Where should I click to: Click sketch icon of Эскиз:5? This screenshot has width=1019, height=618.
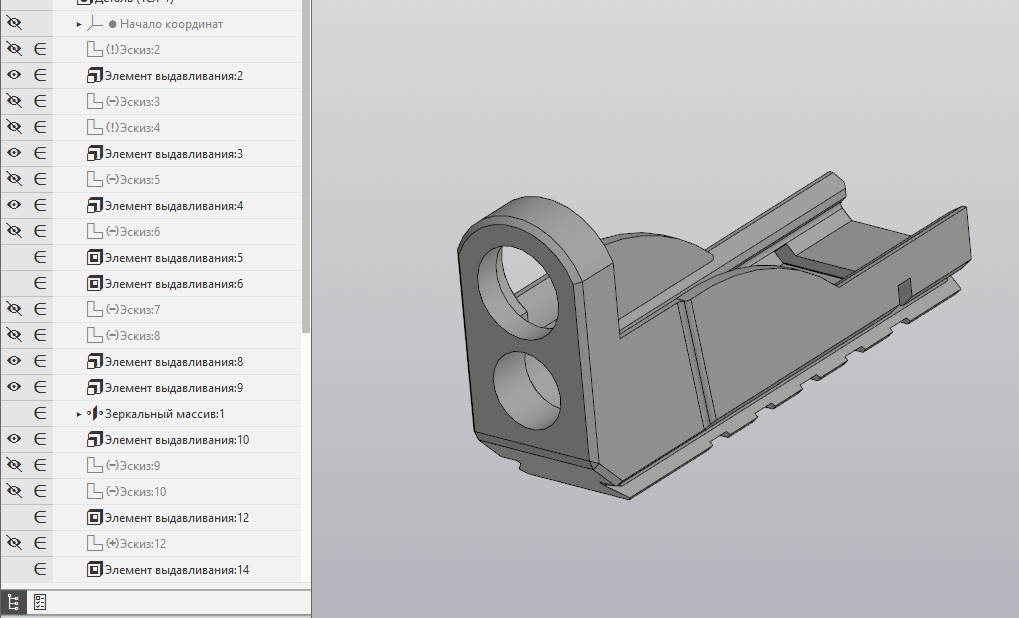(95, 179)
